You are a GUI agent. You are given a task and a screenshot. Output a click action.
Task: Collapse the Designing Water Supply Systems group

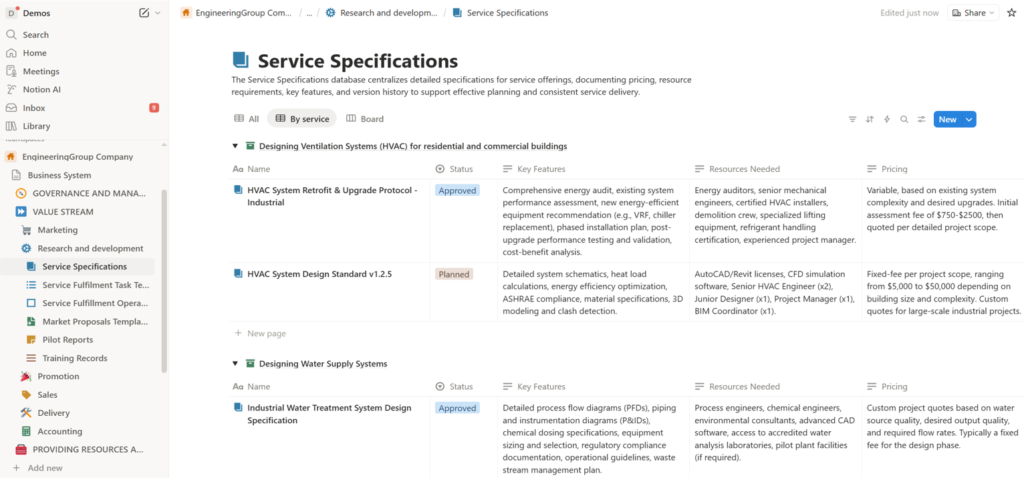(236, 363)
